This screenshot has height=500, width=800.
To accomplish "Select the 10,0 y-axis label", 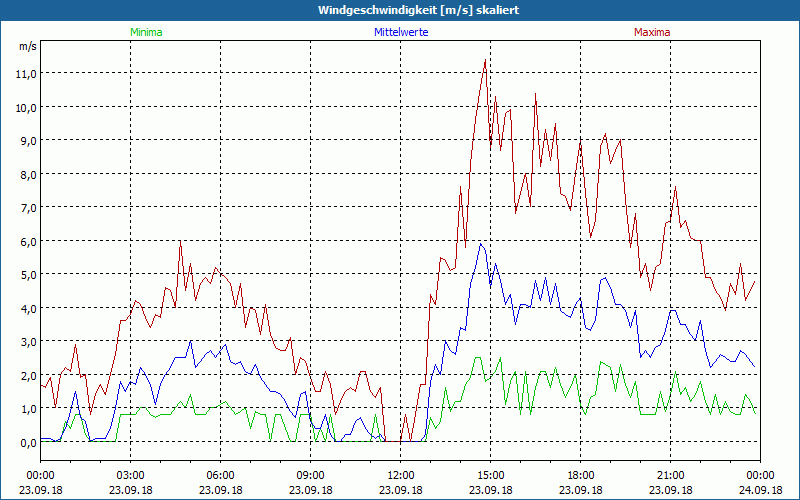I will pyautogui.click(x=25, y=107).
